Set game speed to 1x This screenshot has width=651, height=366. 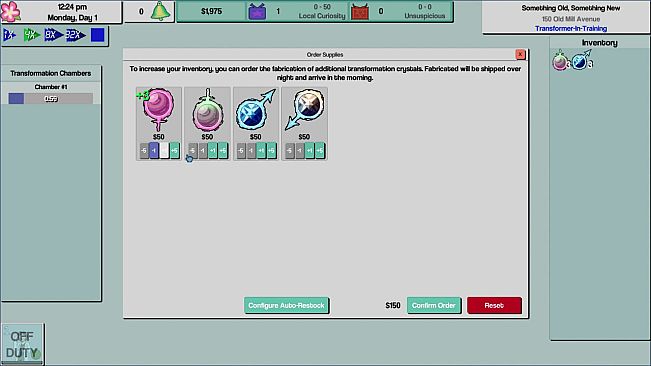9,35
